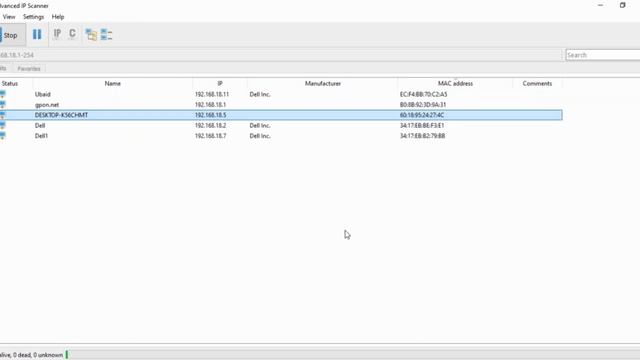The image size is (640, 360).
Task: Restore down the application window
Action: 622,5
